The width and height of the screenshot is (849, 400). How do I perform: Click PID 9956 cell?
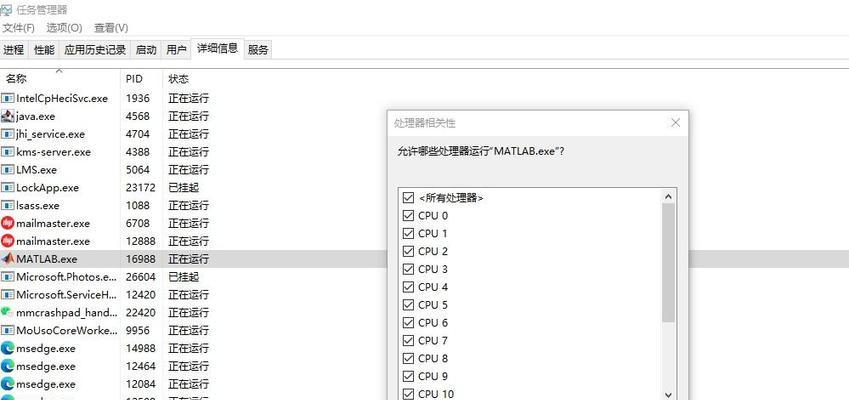tap(138, 330)
